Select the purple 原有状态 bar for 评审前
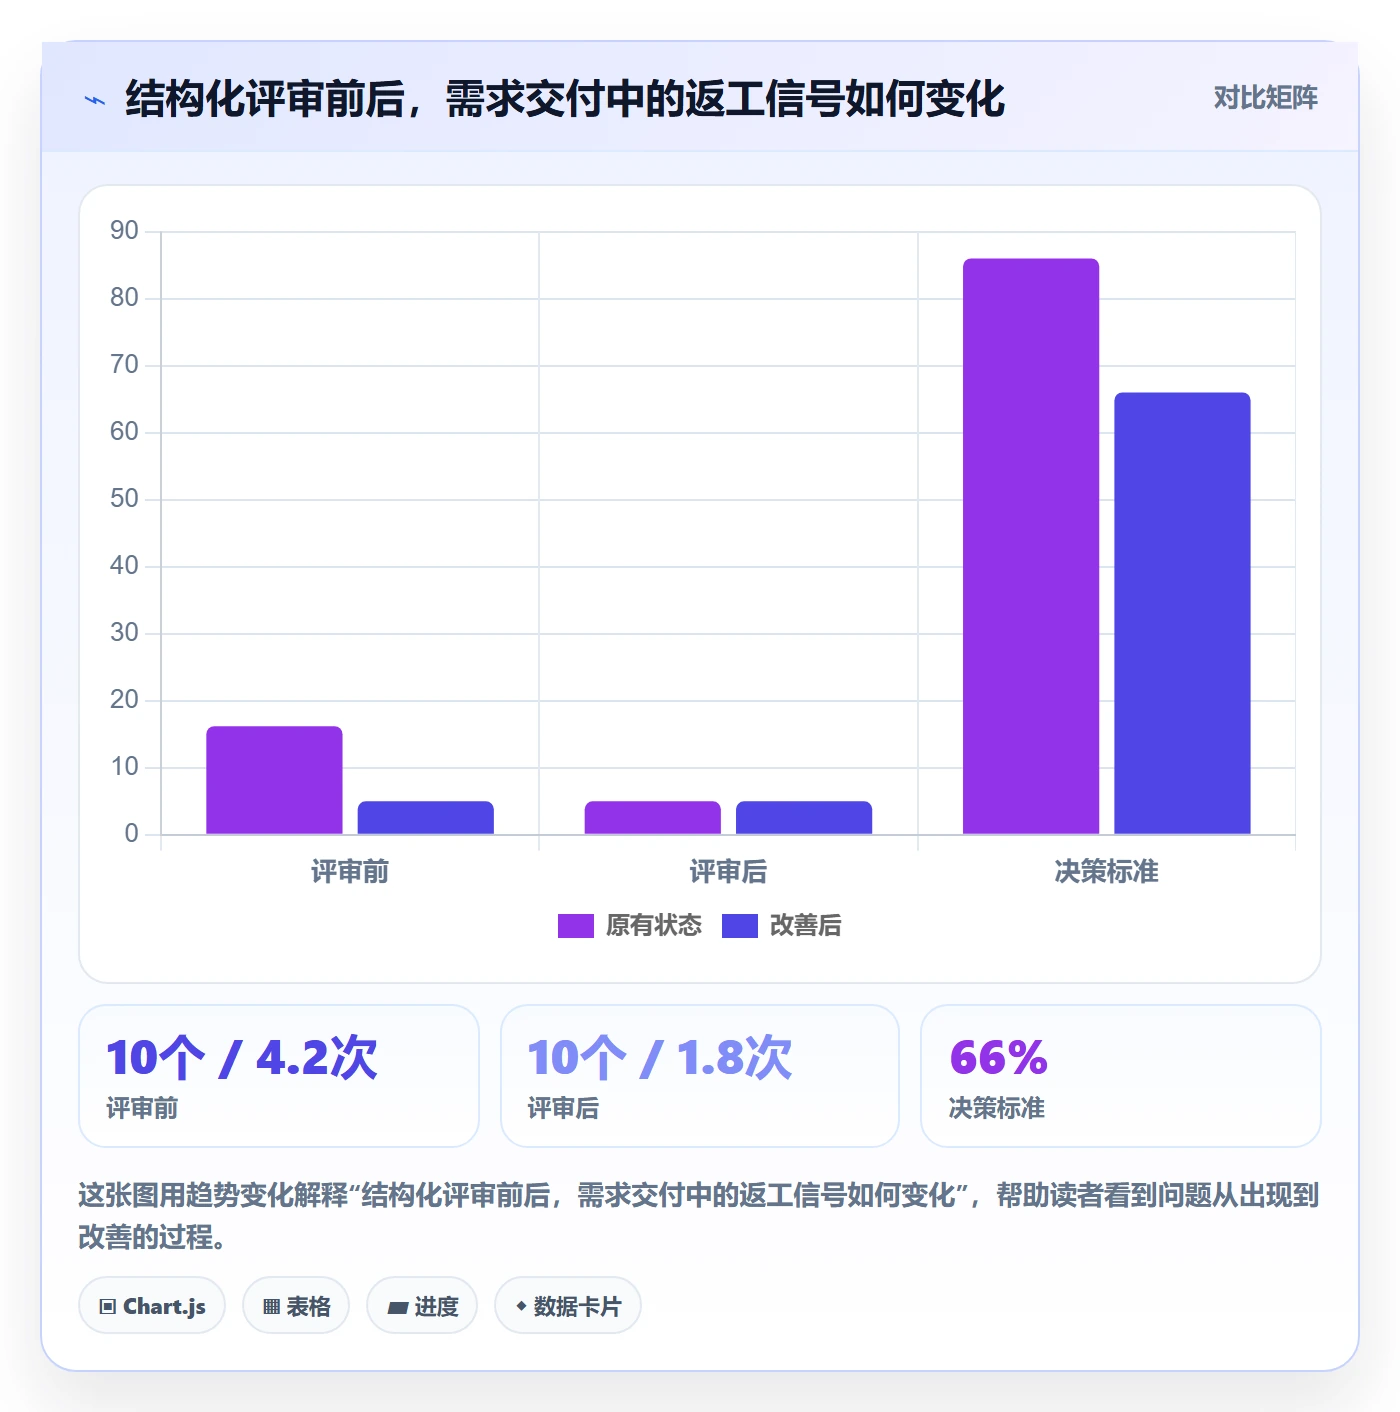 (274, 780)
